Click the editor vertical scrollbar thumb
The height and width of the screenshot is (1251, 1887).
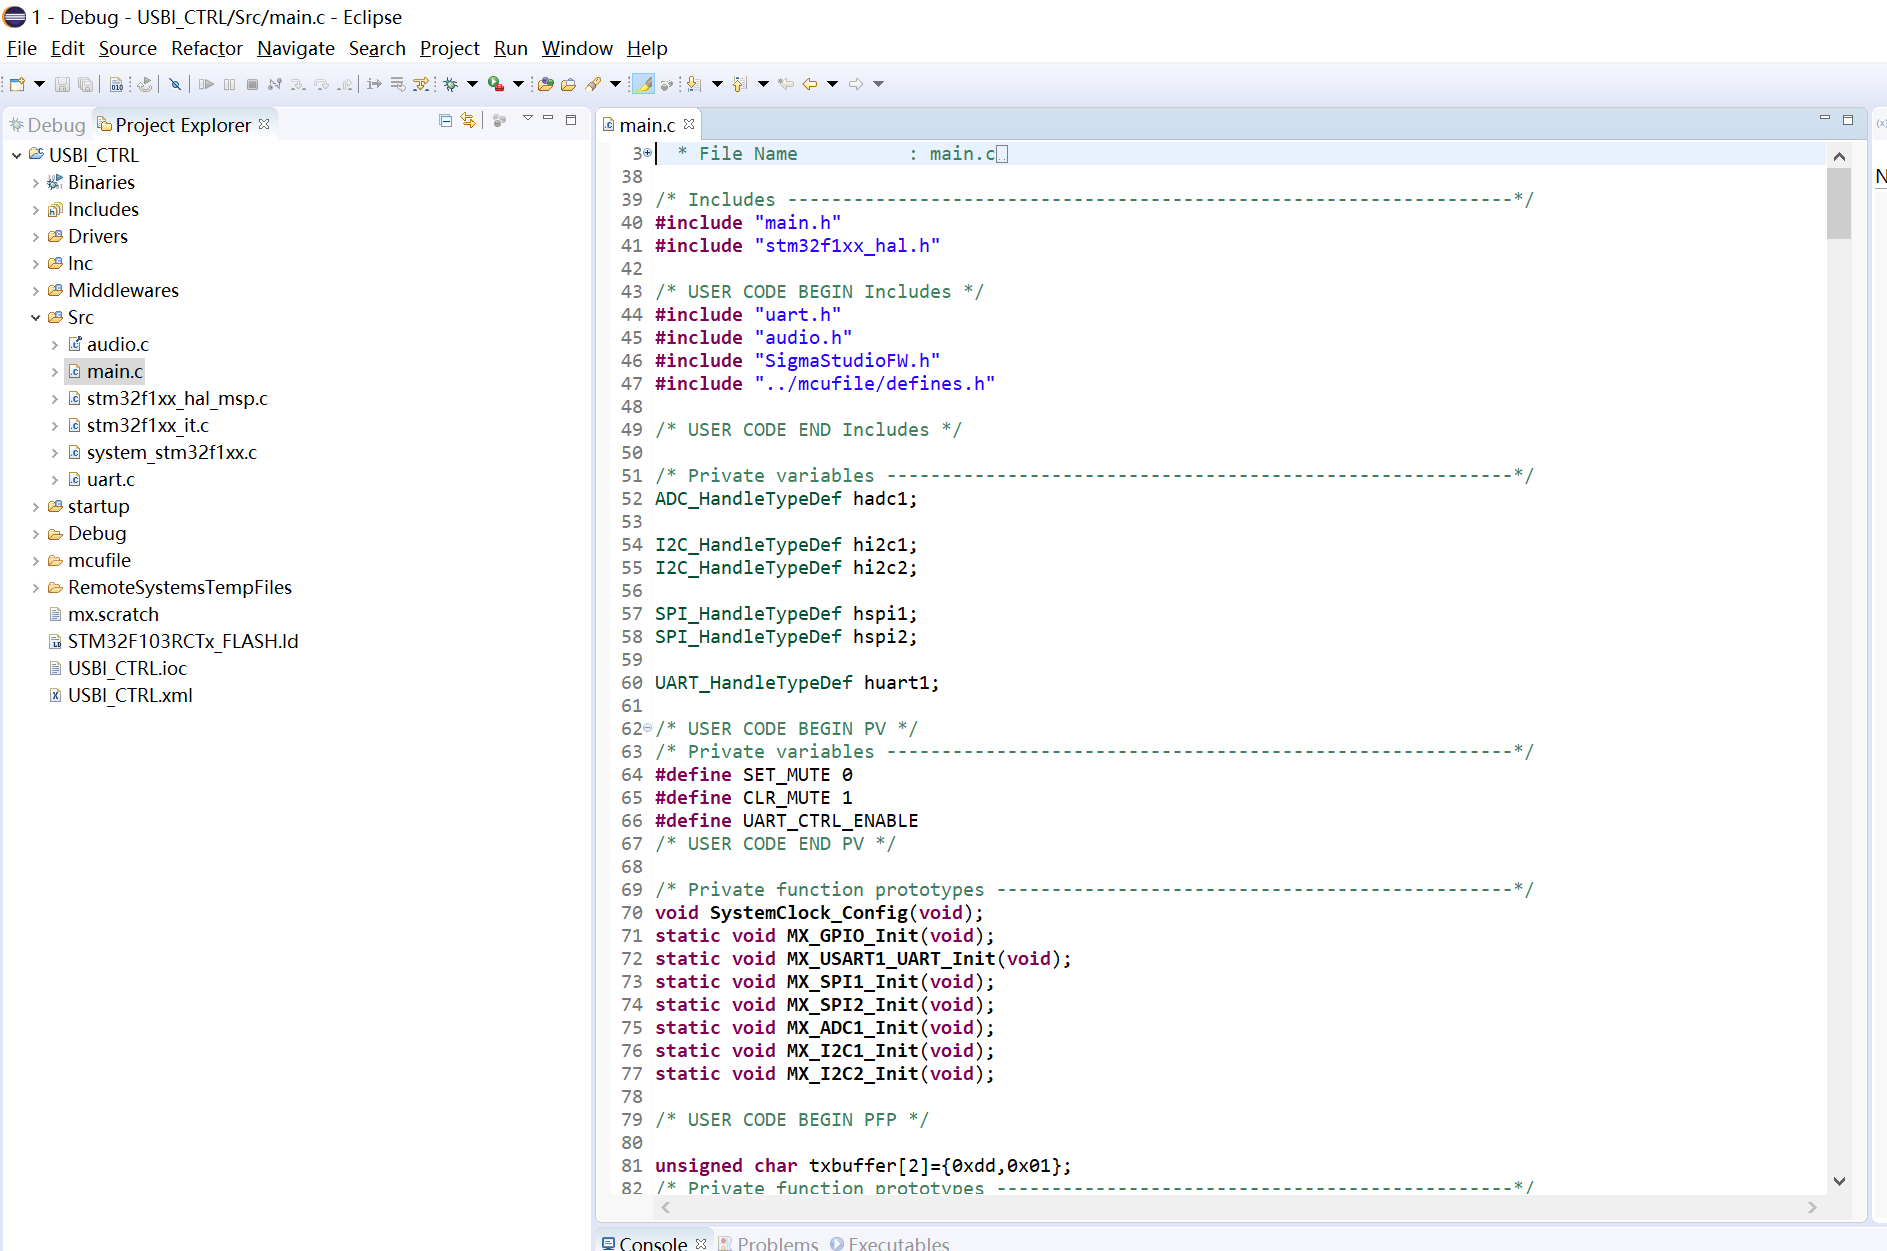1839,204
